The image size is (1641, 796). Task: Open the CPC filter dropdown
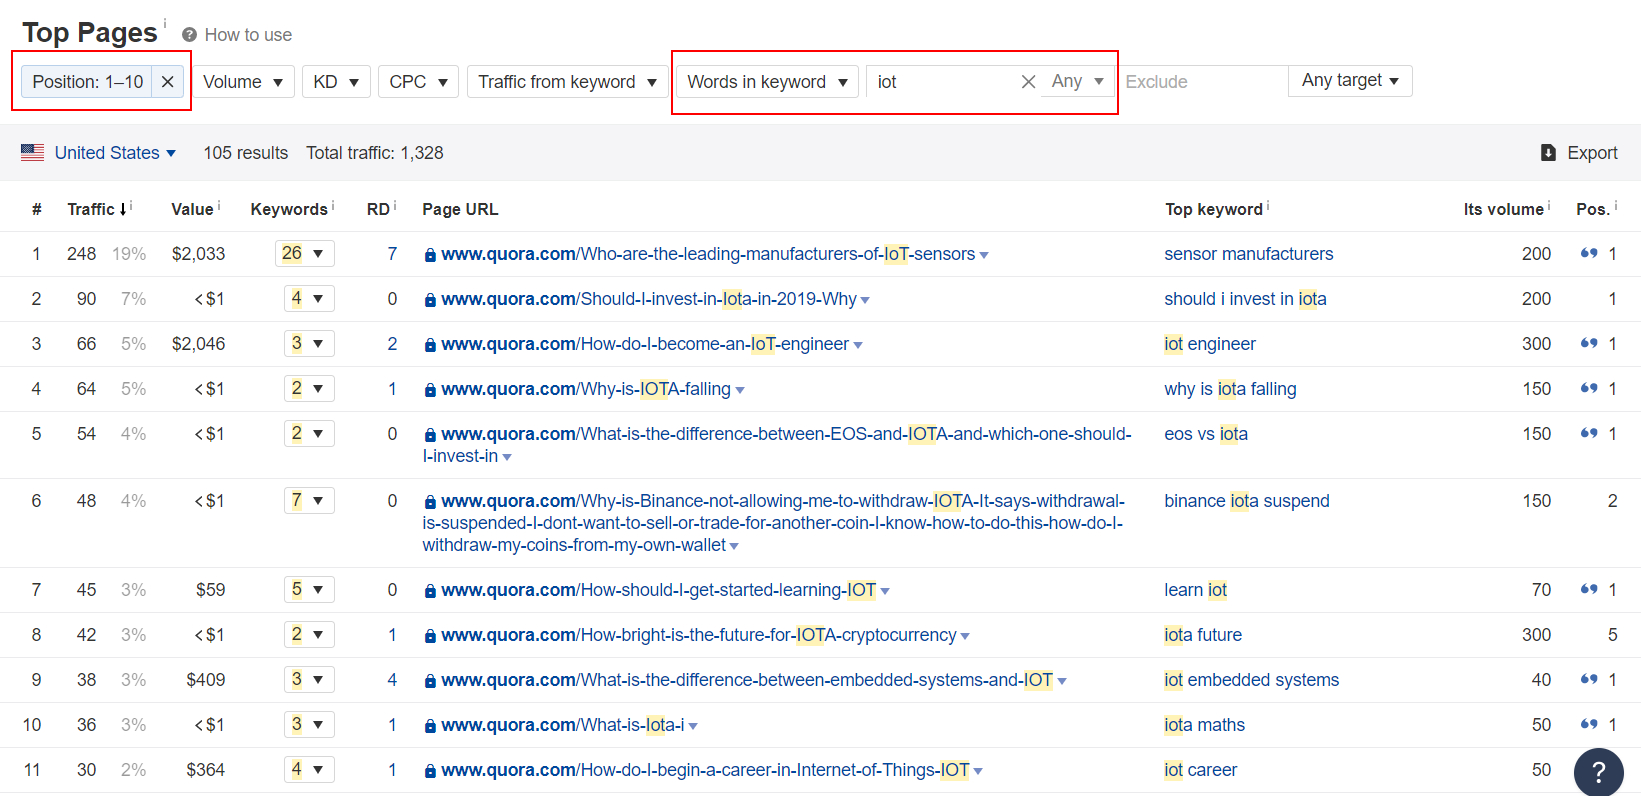pyautogui.click(x=418, y=82)
